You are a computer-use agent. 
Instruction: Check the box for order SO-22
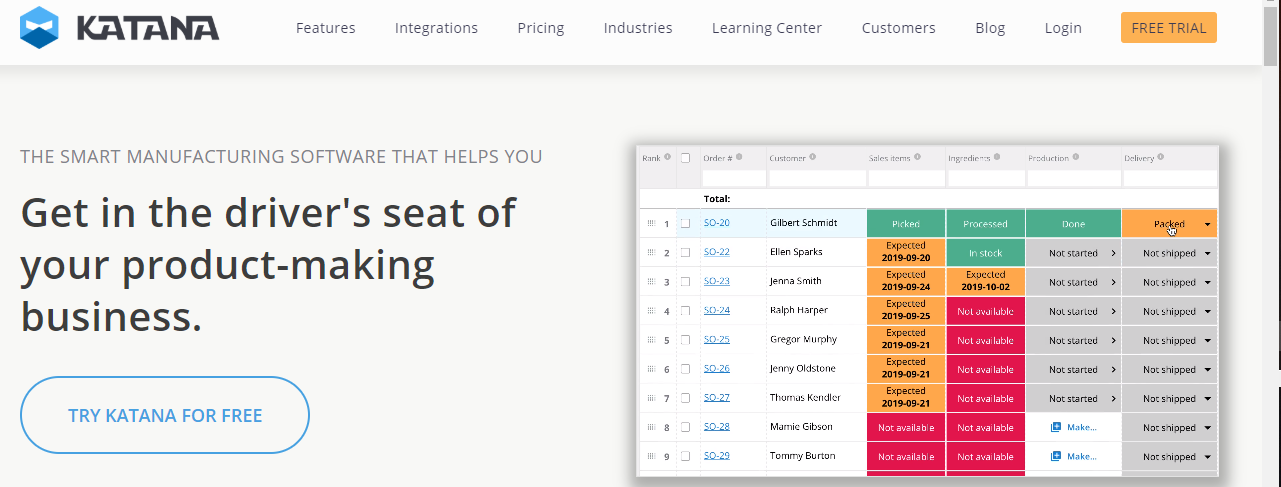click(x=685, y=253)
